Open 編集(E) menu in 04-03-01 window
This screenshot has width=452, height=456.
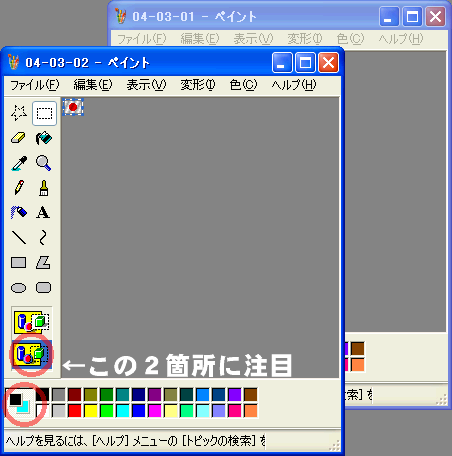[x=200, y=39]
